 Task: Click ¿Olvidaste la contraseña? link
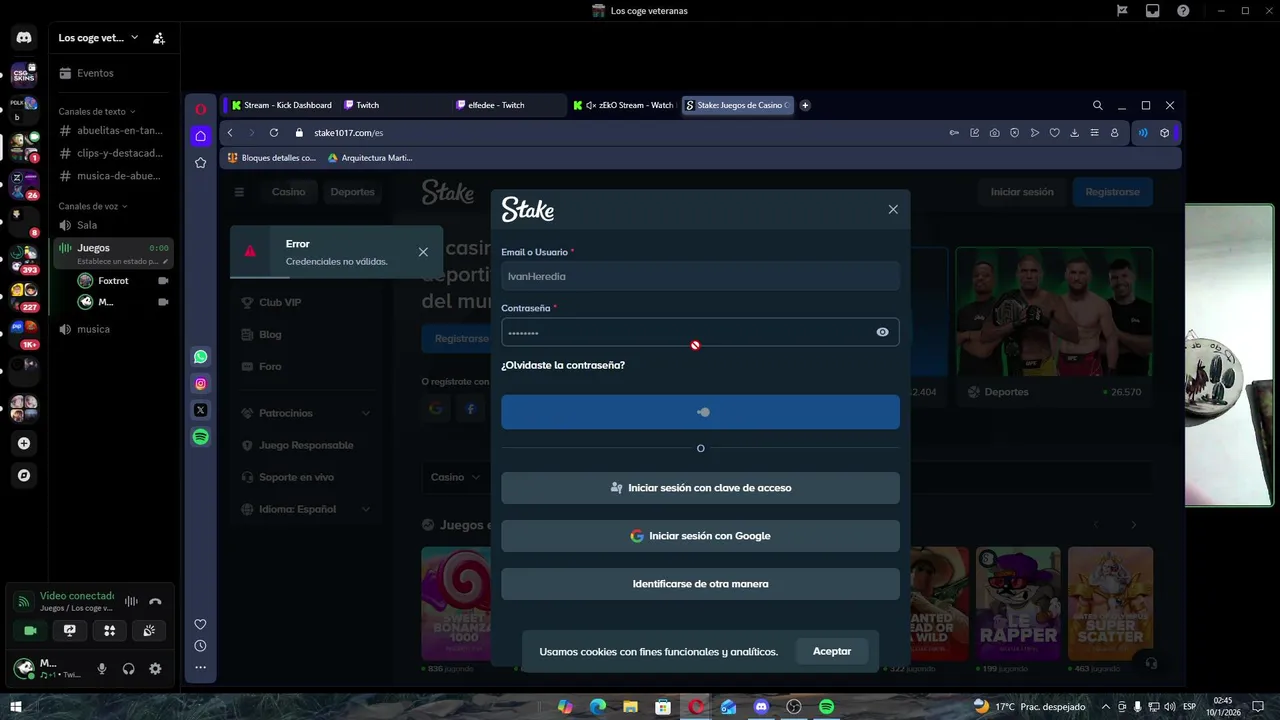tap(563, 365)
